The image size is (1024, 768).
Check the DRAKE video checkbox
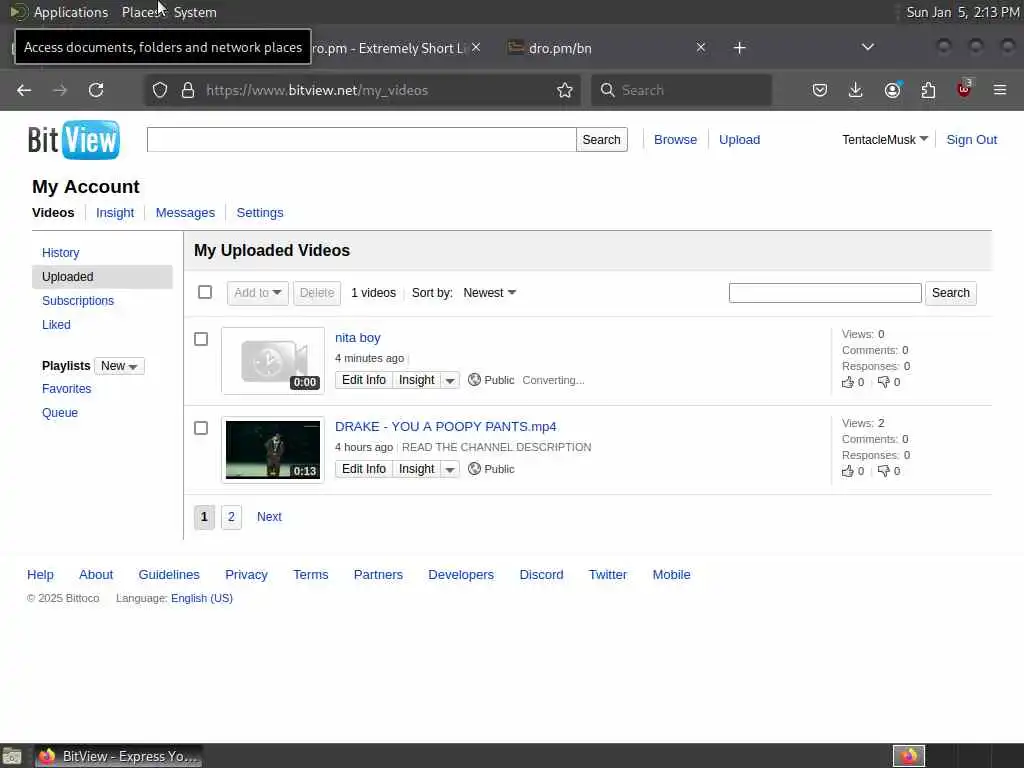pos(201,428)
